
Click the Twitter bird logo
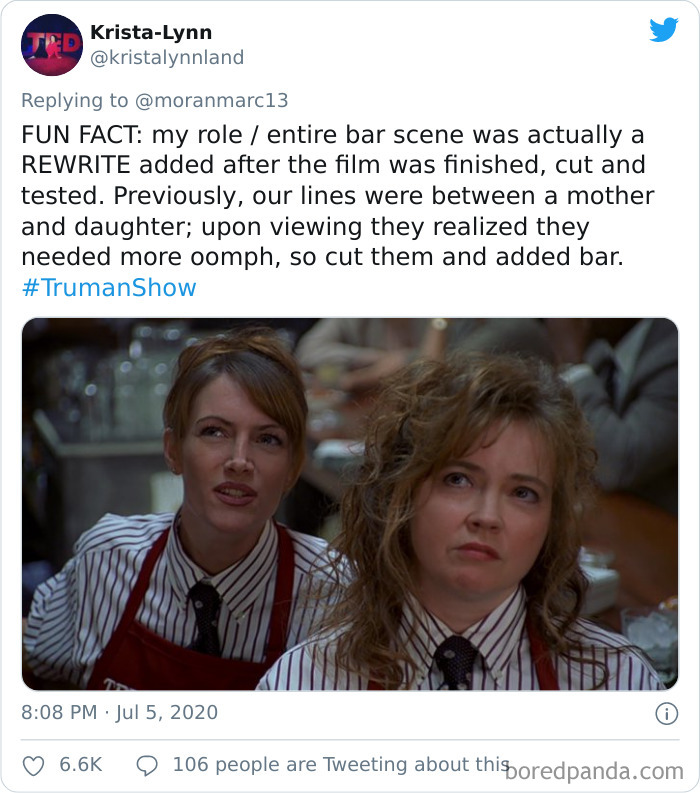point(664,30)
